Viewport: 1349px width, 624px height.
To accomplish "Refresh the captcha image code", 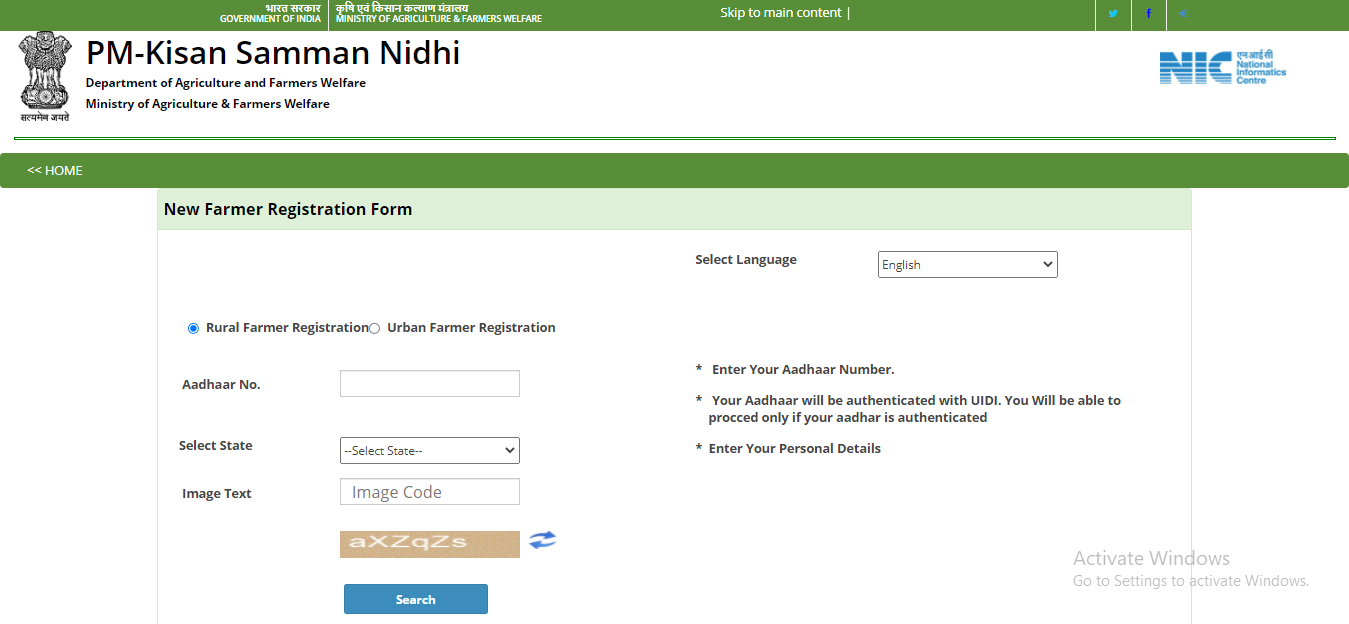I will [x=541, y=540].
